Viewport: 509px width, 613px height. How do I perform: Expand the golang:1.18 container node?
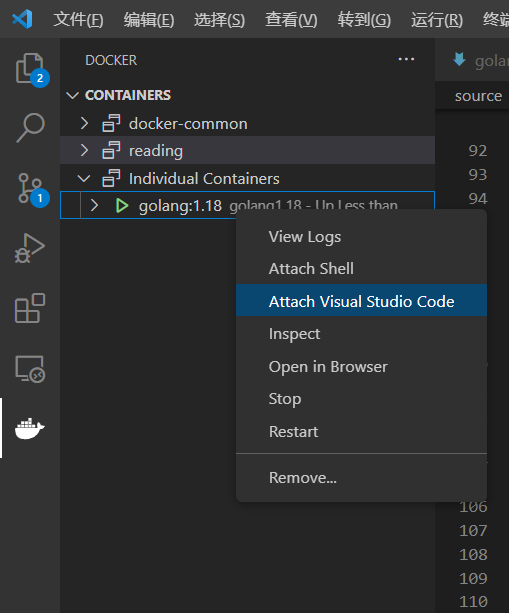coord(94,205)
